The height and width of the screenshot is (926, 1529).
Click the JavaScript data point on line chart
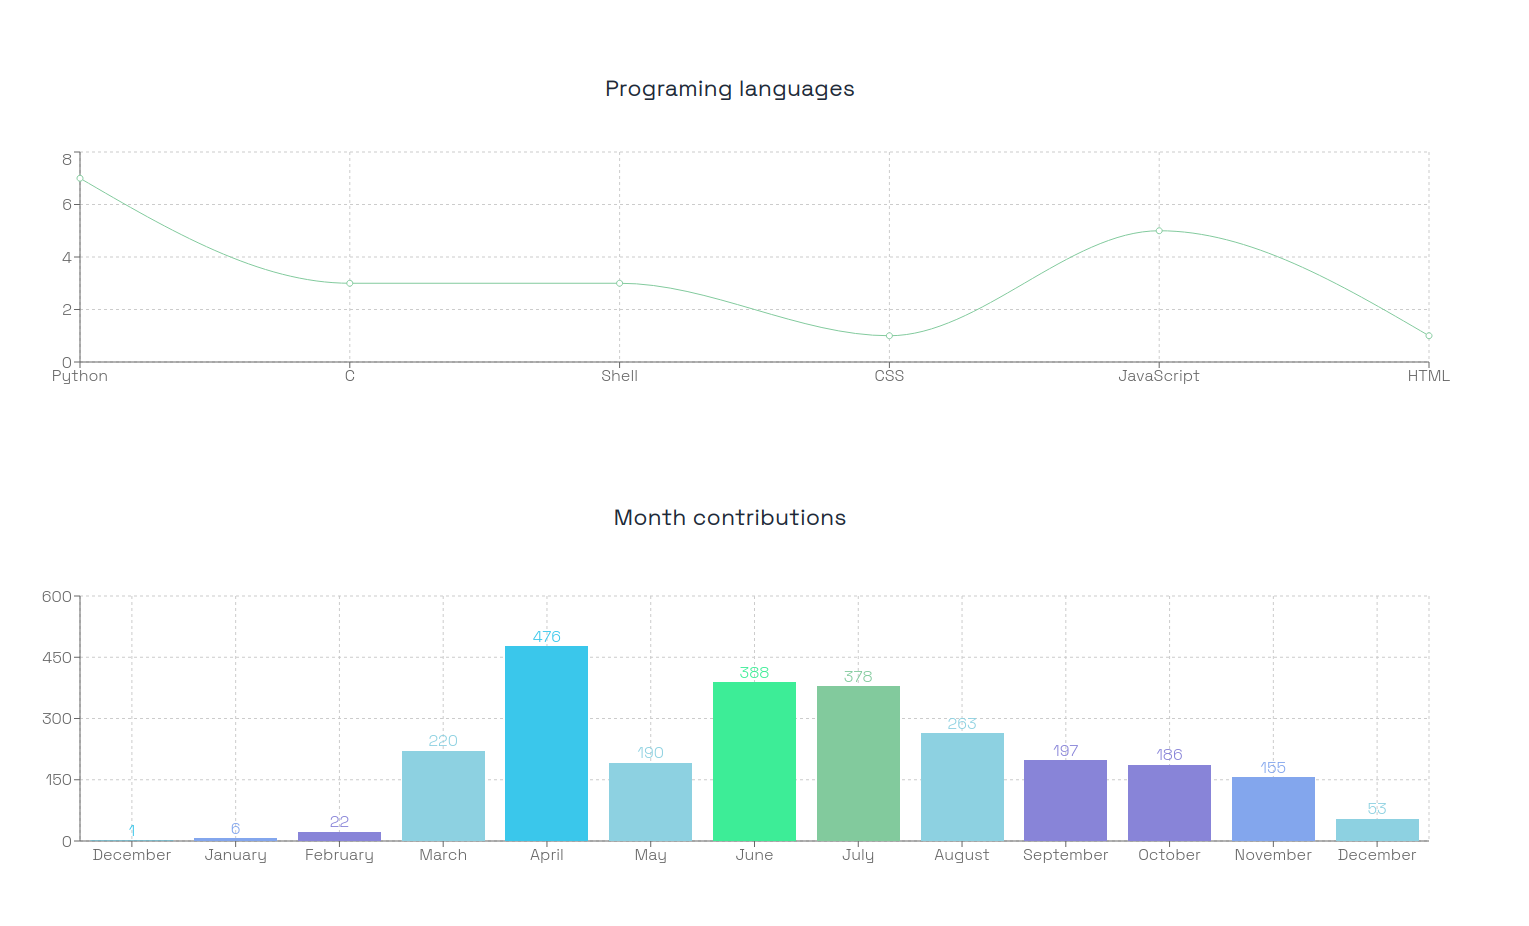[x=1159, y=231]
